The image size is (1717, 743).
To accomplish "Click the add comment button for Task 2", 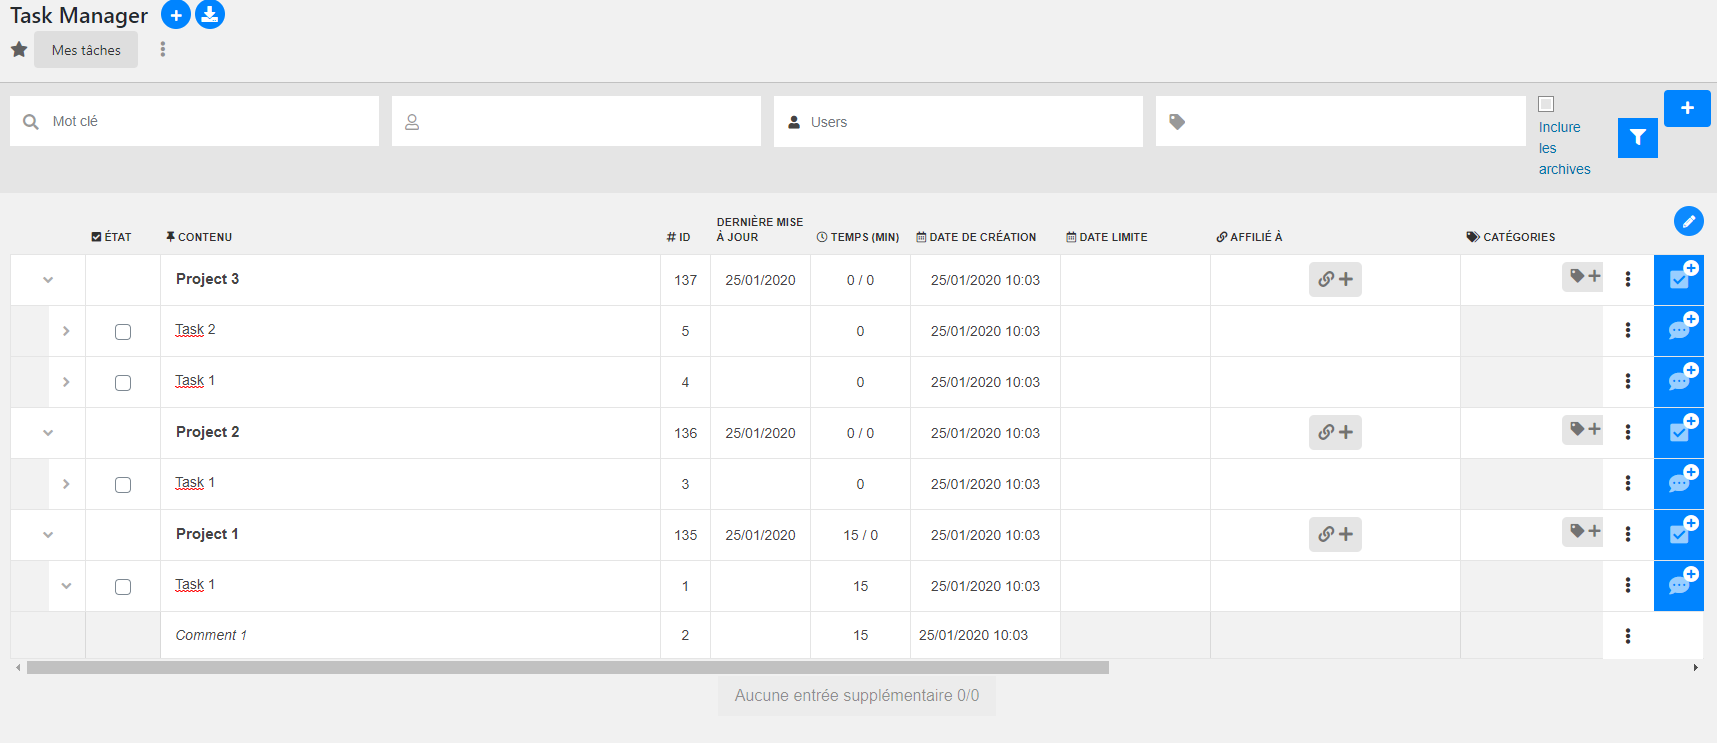I will [x=1679, y=331].
